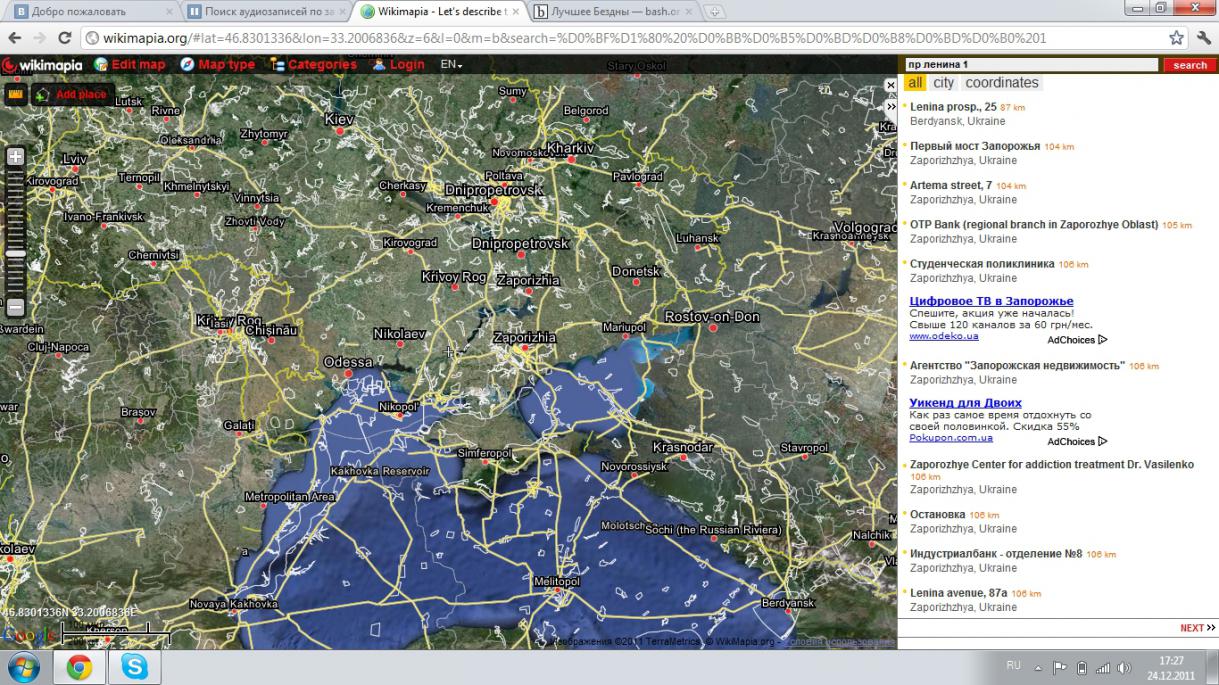Viewport: 1219px width, 685px height.
Task: Zoom in with the plus button
Action: 15,157
